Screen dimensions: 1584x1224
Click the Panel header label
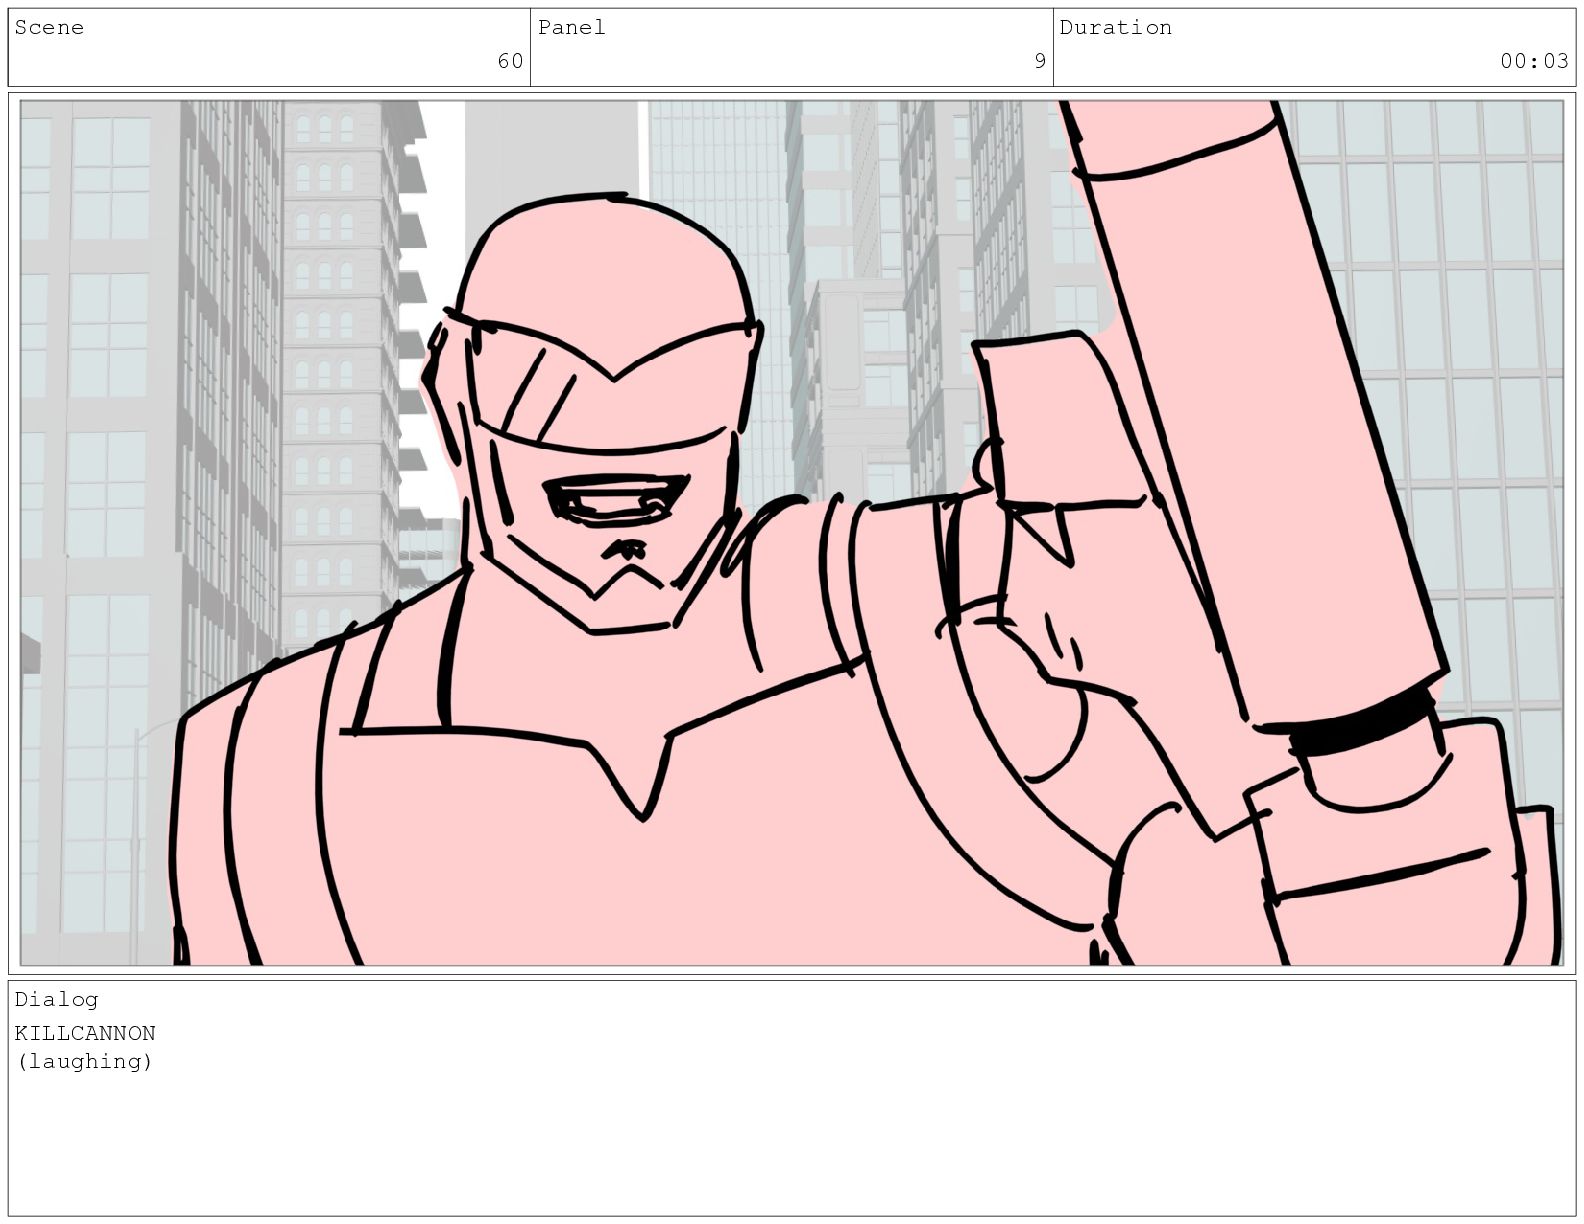click(571, 28)
